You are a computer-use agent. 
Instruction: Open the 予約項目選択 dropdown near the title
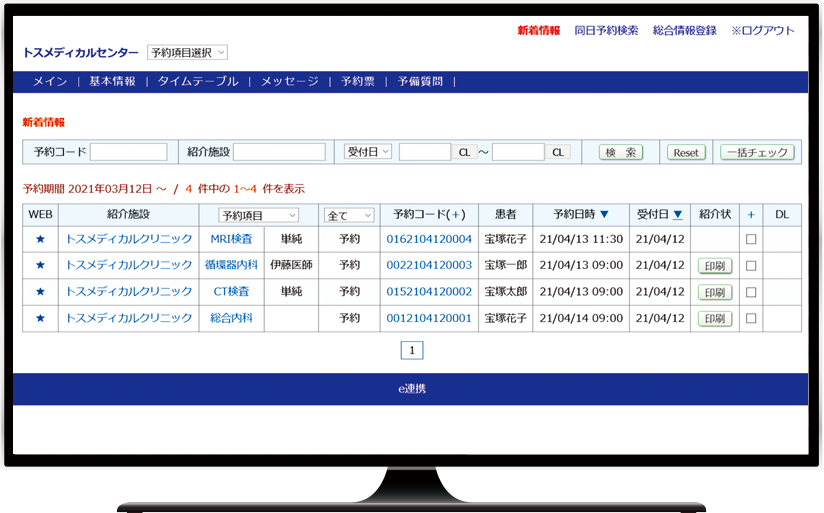coord(187,52)
